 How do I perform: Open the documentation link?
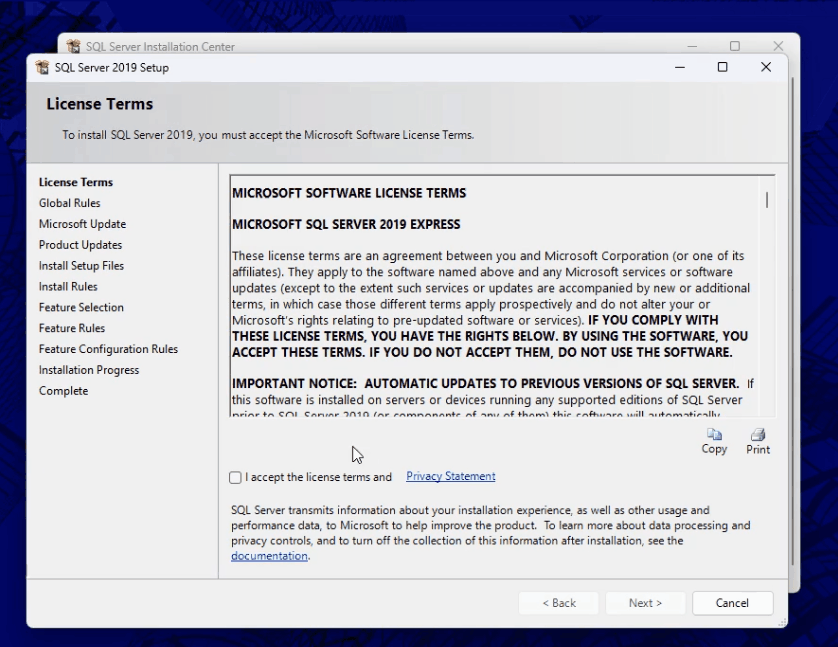(269, 556)
